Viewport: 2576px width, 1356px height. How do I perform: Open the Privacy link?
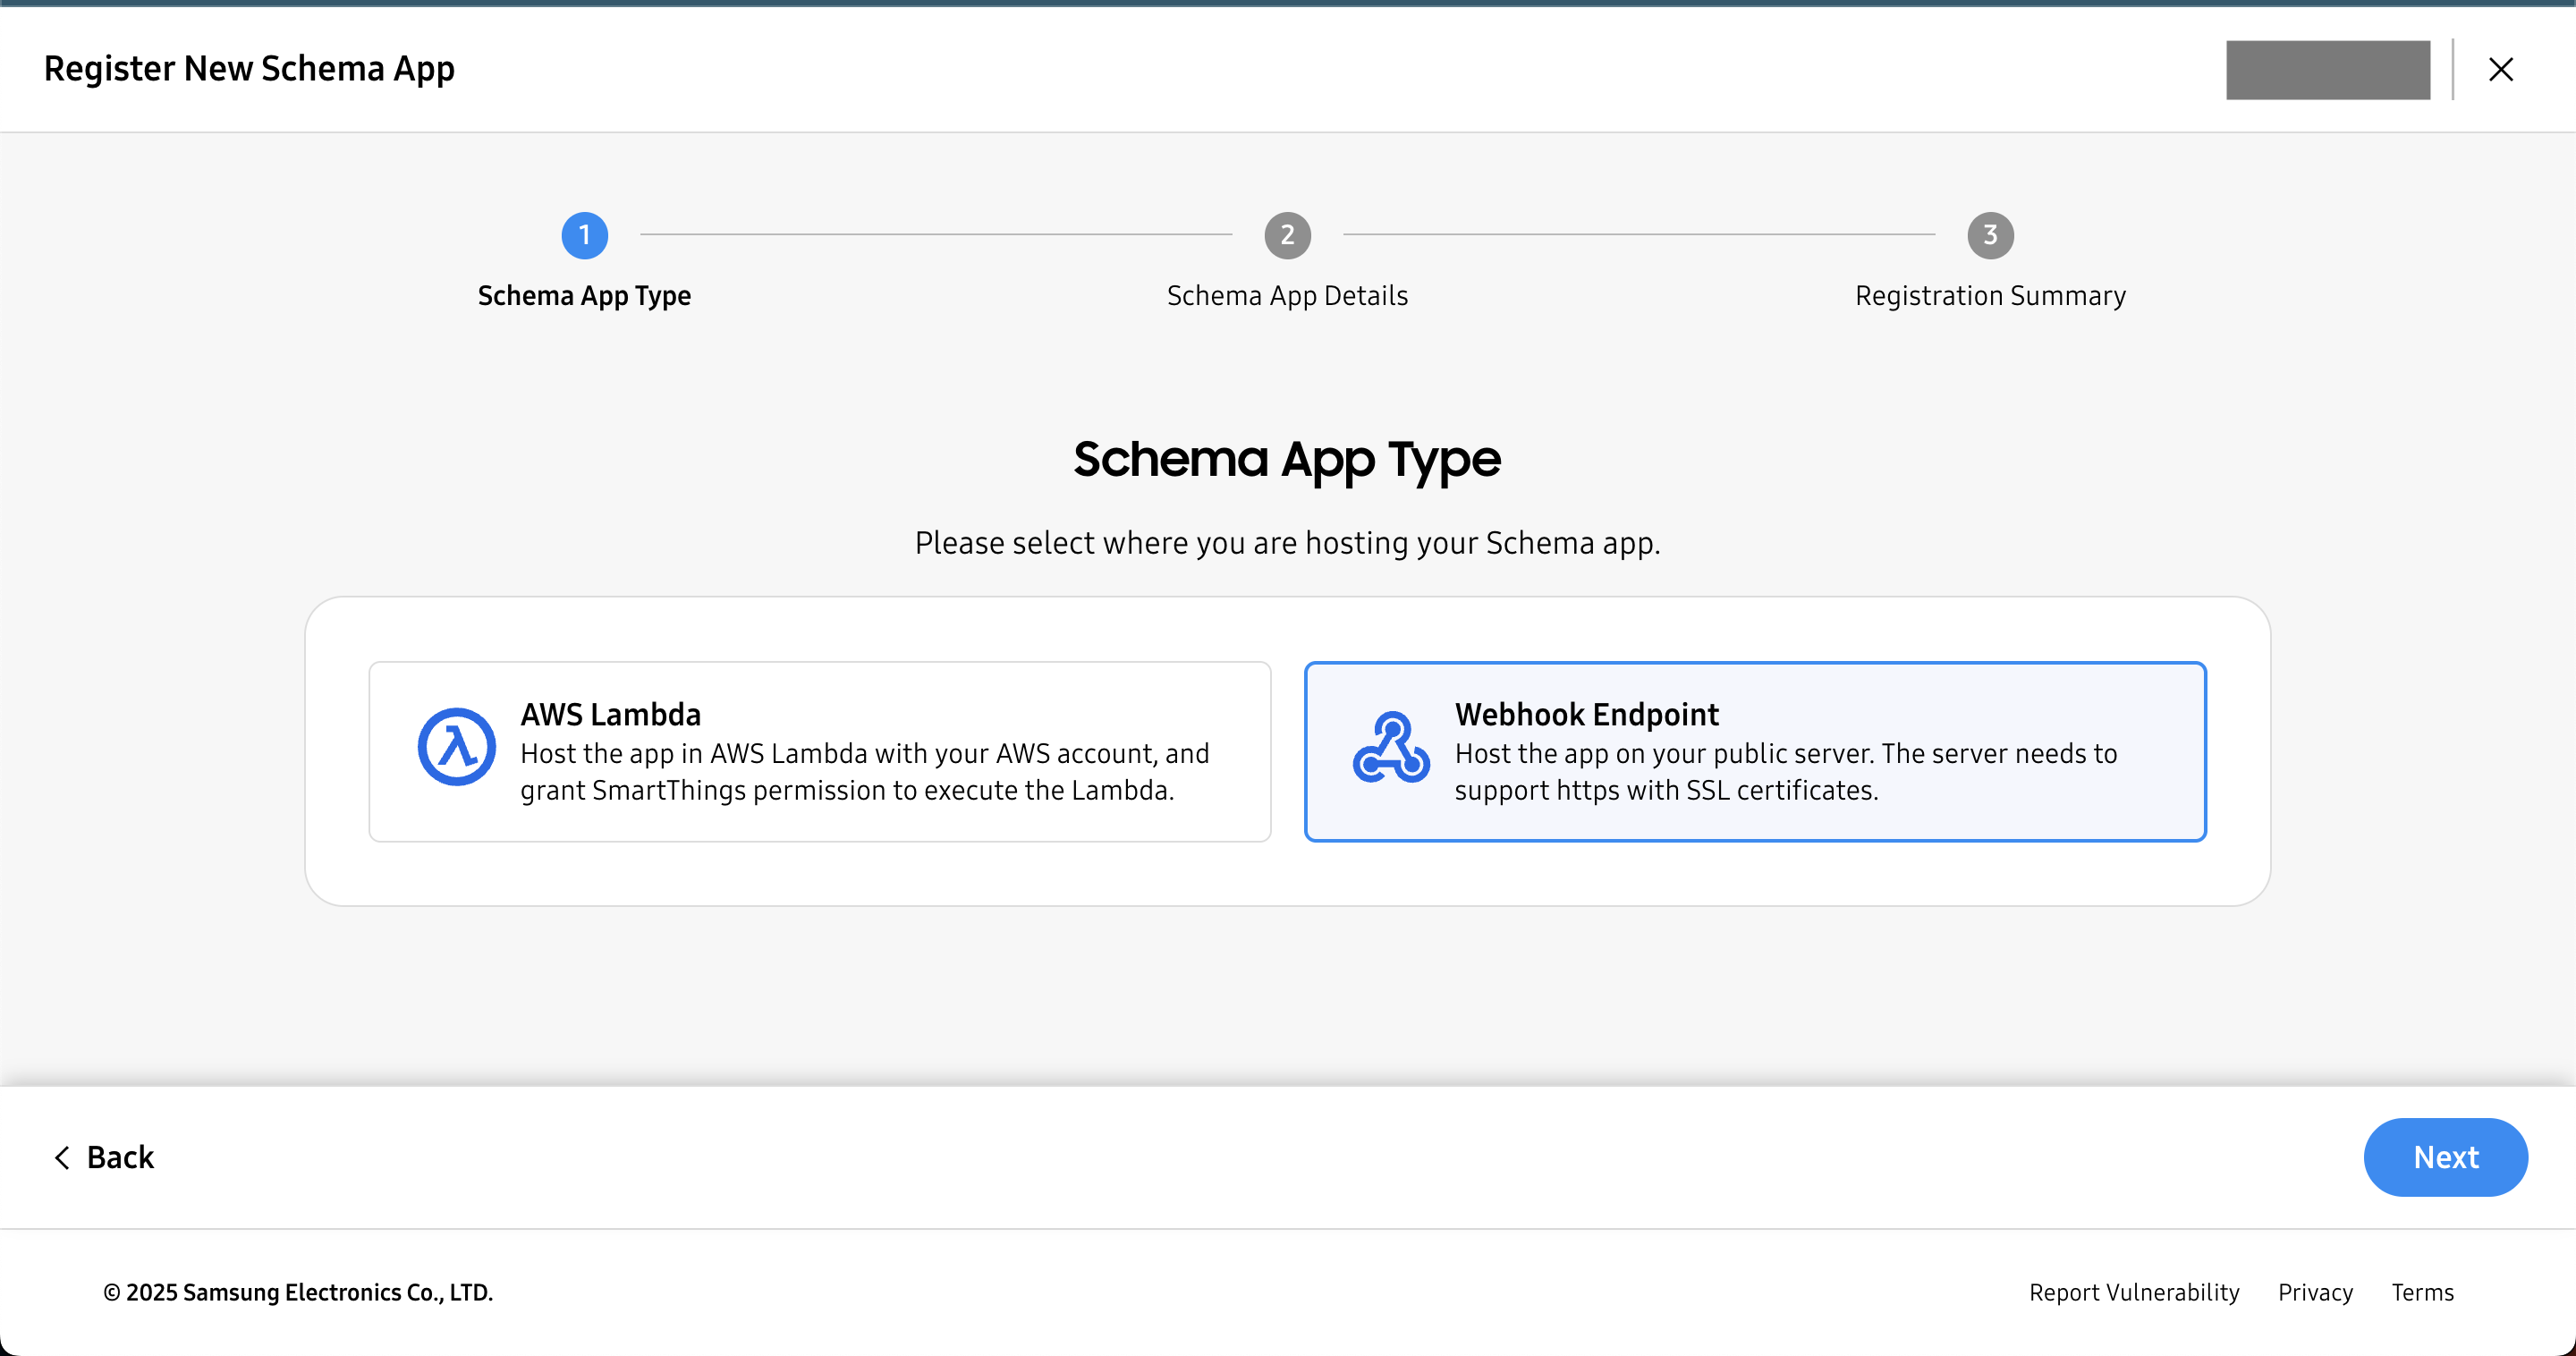pyautogui.click(x=2315, y=1292)
